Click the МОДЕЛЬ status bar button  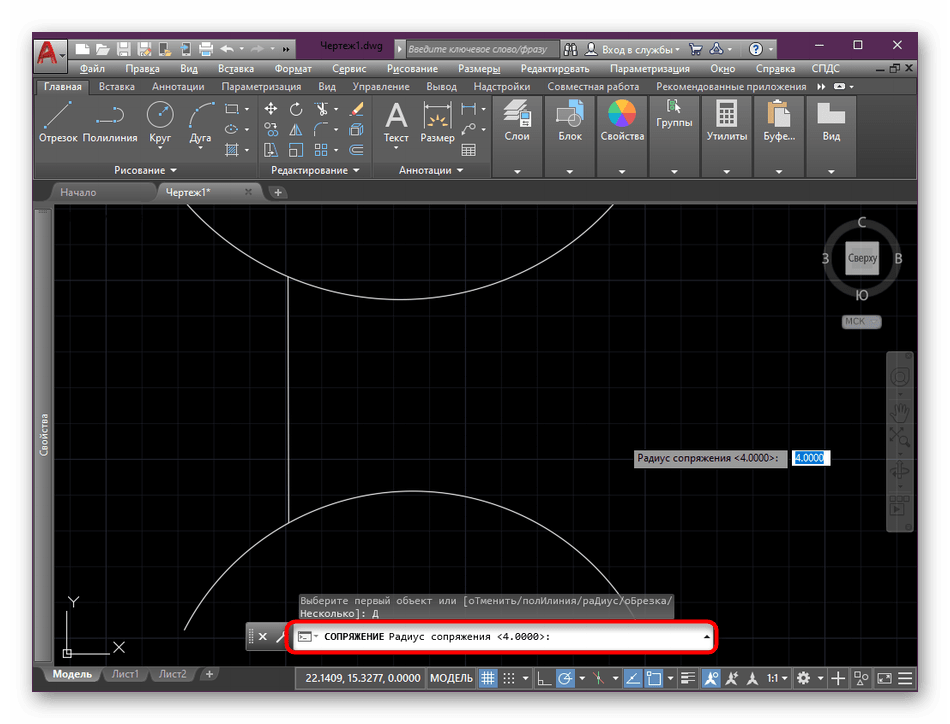451,679
